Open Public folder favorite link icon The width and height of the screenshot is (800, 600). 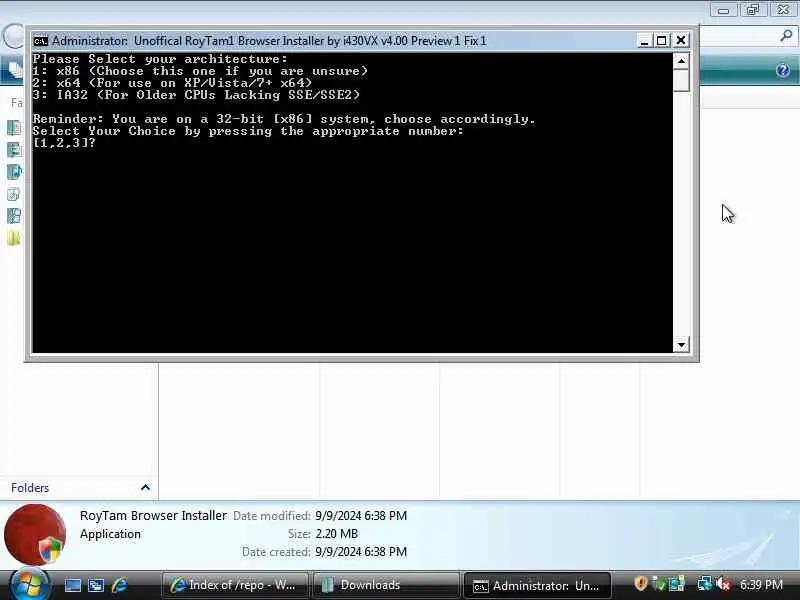coord(14,238)
